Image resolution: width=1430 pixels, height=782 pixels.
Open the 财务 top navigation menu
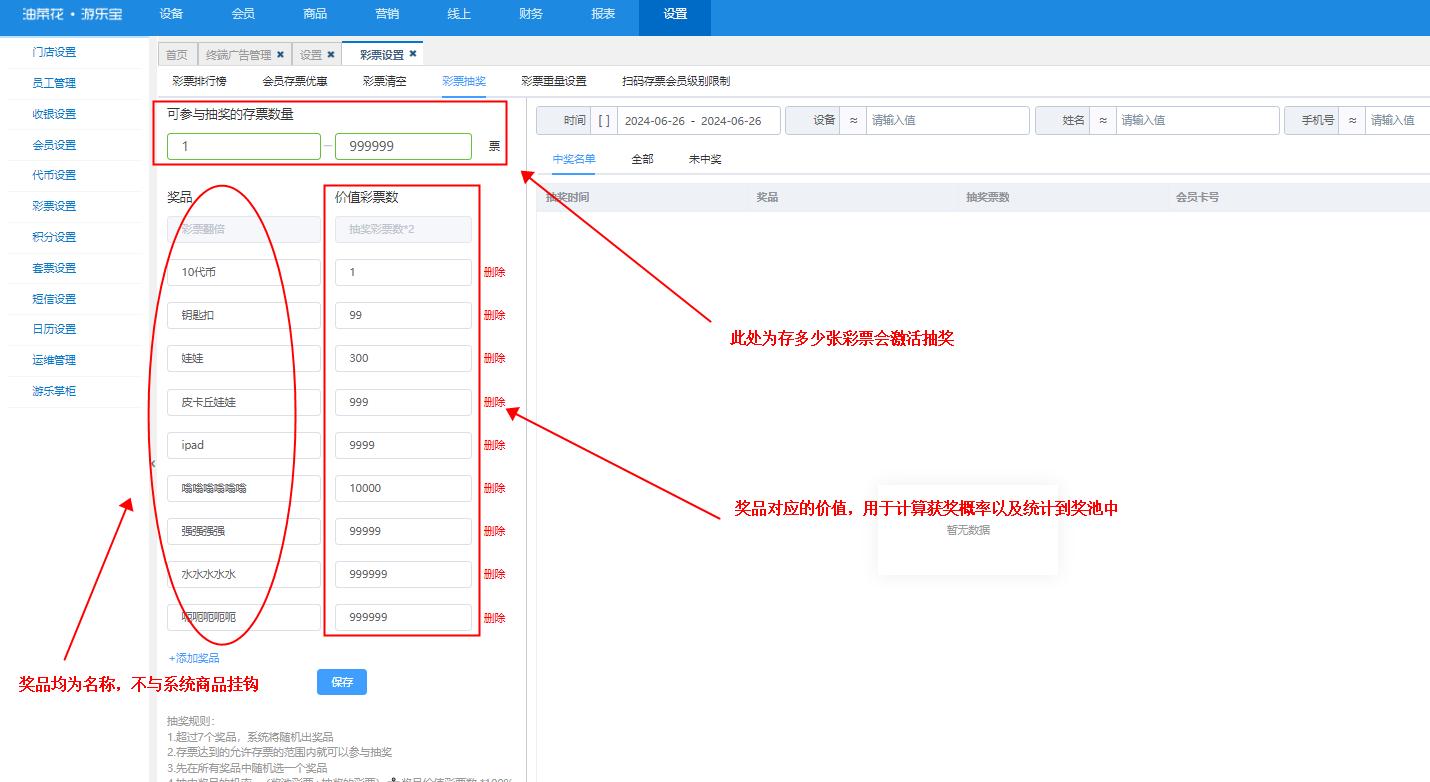tap(531, 14)
